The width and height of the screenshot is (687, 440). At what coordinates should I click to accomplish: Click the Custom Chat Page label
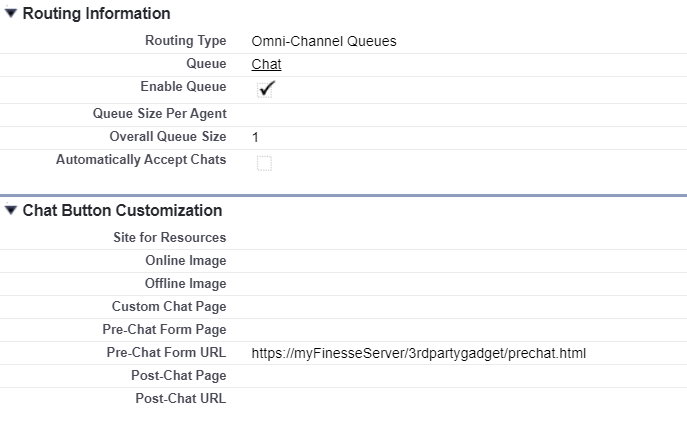pos(169,306)
